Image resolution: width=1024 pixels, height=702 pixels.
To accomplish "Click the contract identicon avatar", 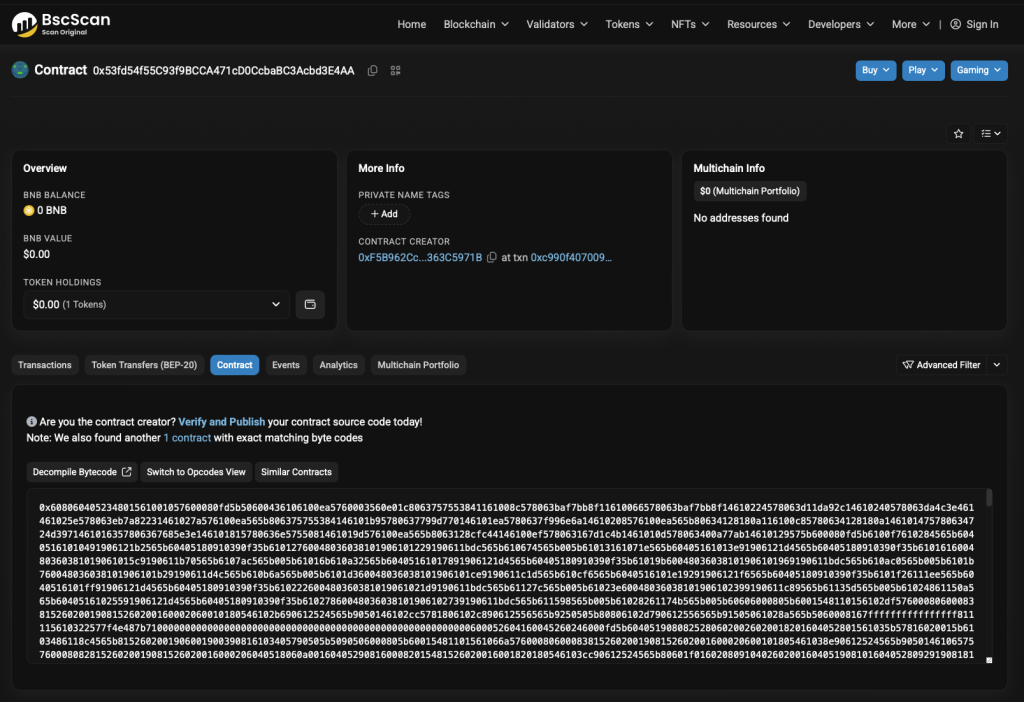I will (20, 70).
